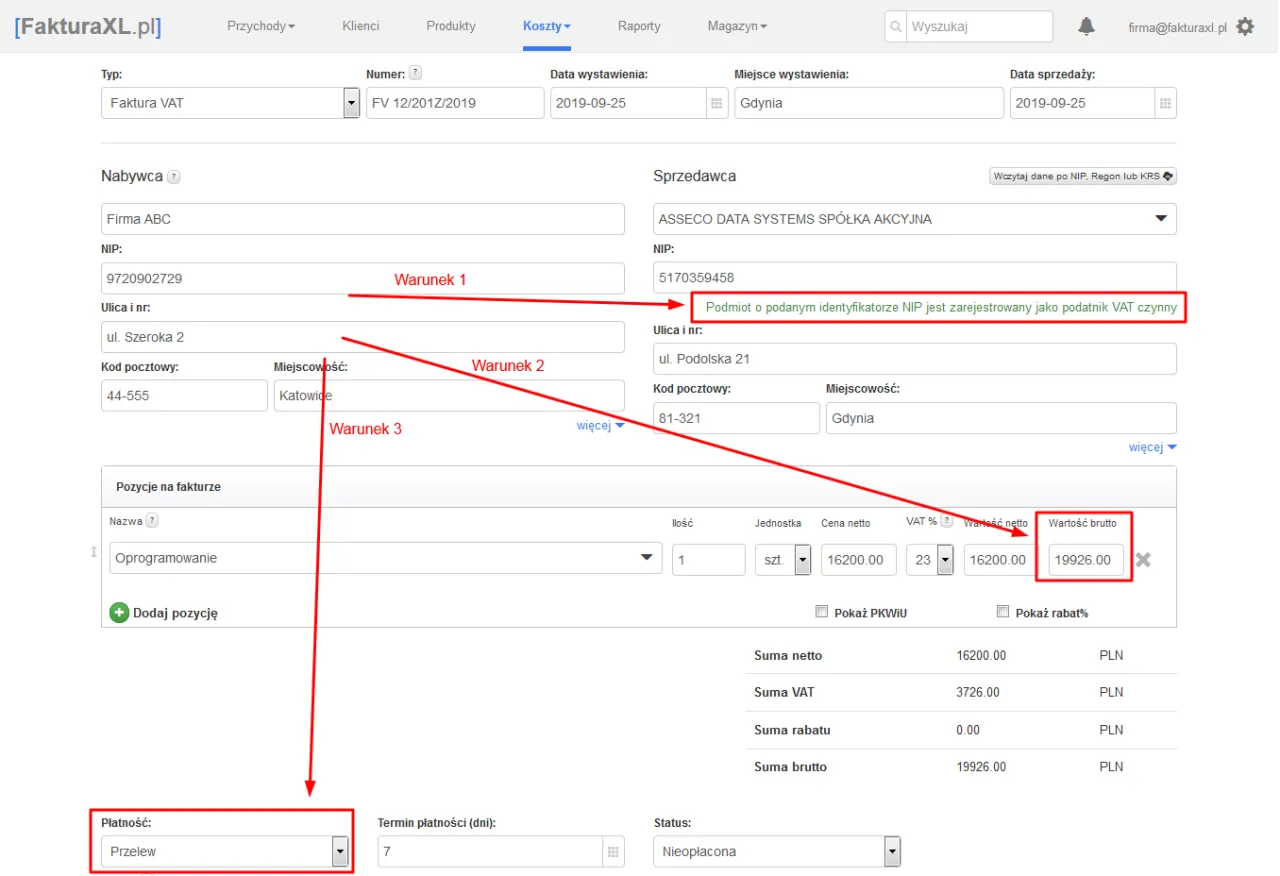Open calendar picker for Data sprzedaży

pyautogui.click(x=1164, y=103)
